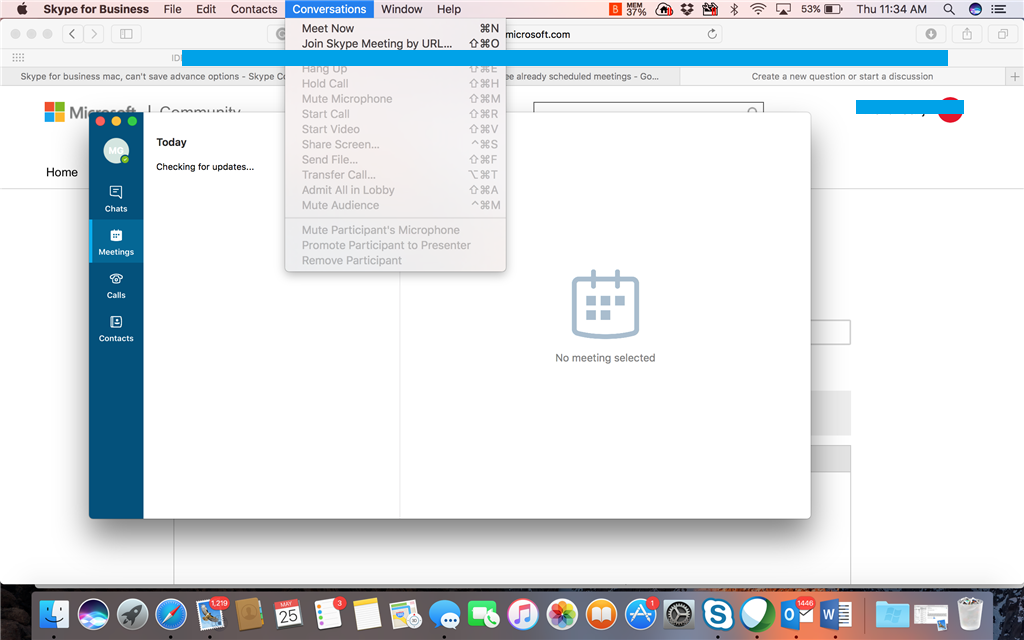Image resolution: width=1024 pixels, height=640 pixels.
Task: Add a new Safari tab
Action: pyautogui.click(x=1014, y=76)
